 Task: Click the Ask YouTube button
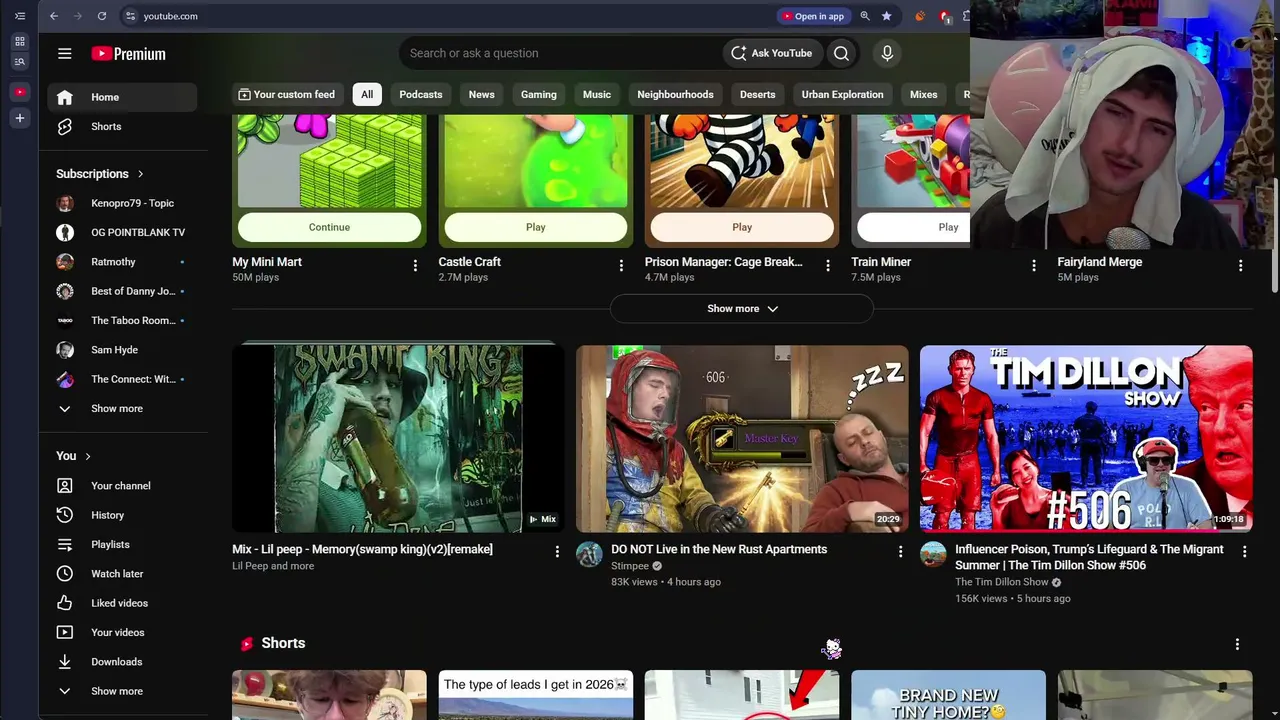tap(772, 54)
